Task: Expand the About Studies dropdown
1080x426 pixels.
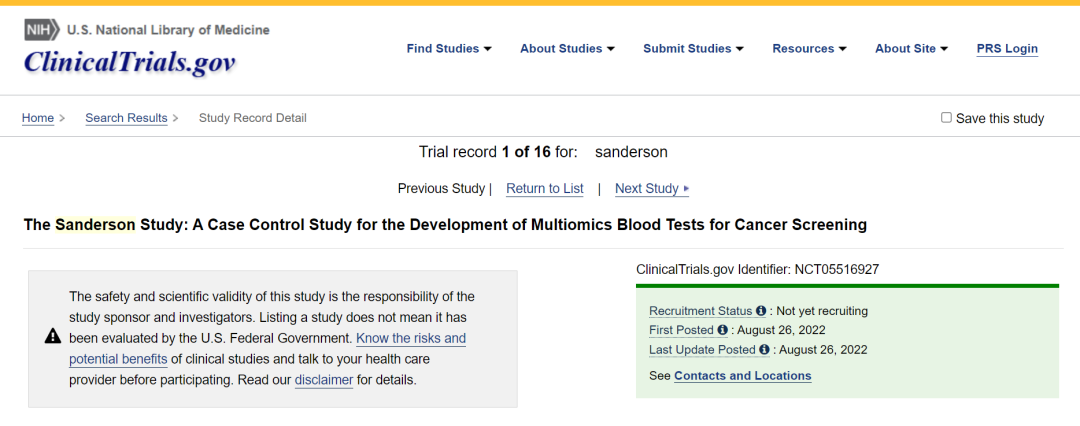Action: click(x=567, y=48)
